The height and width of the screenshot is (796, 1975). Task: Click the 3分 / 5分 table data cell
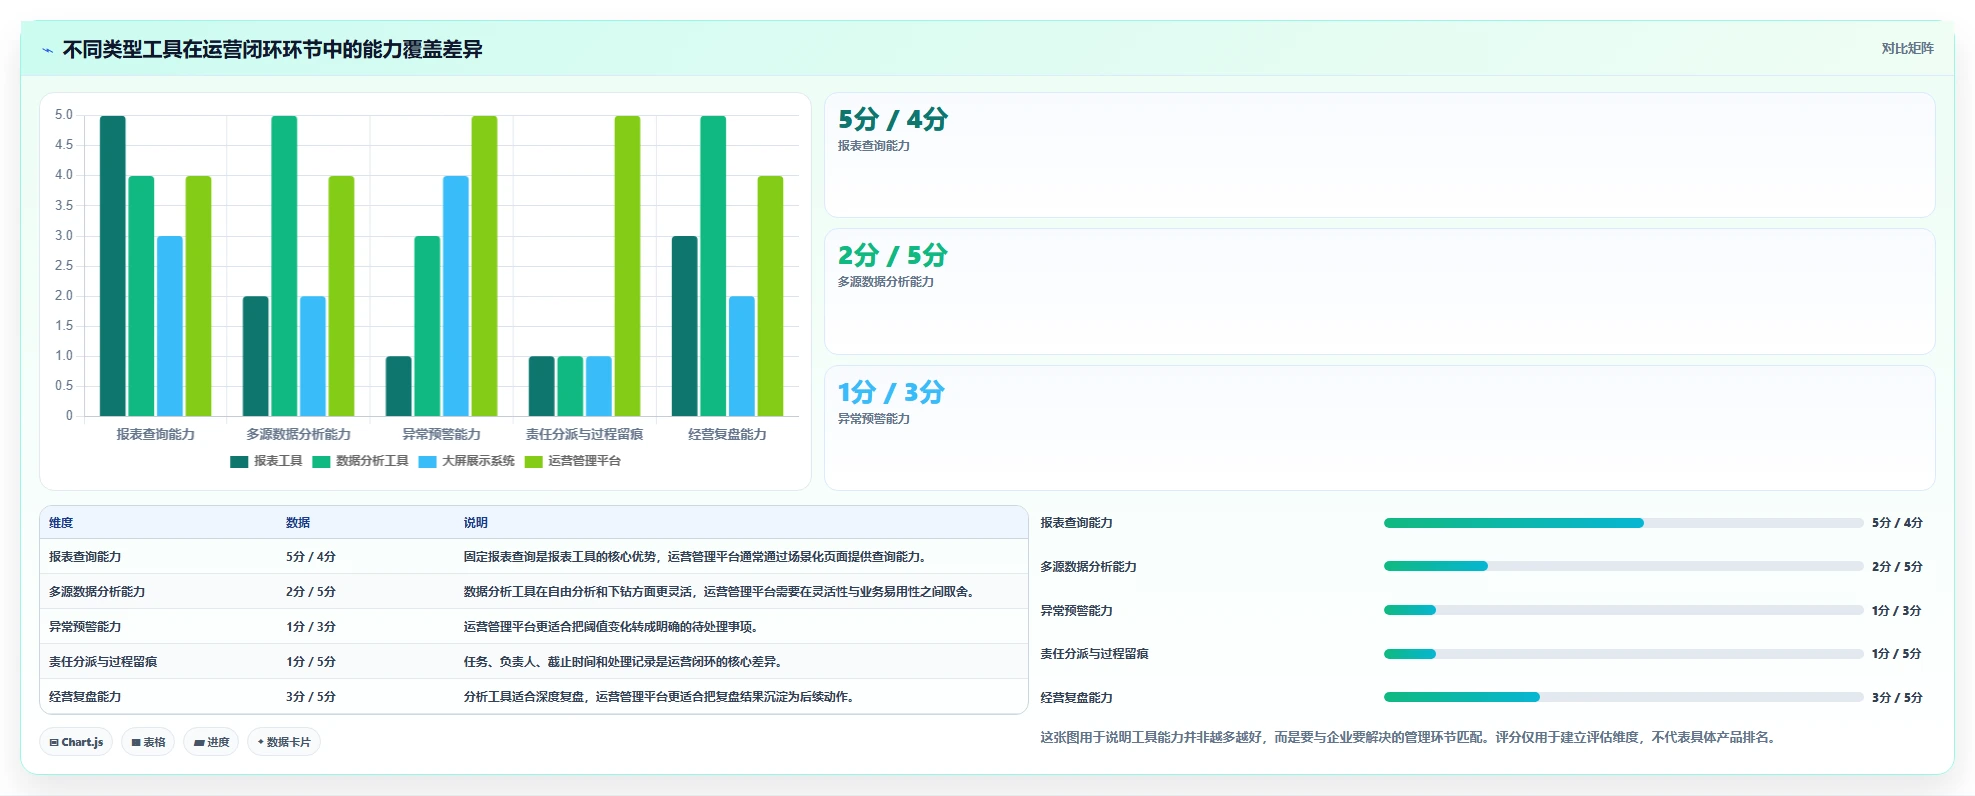pos(311,697)
